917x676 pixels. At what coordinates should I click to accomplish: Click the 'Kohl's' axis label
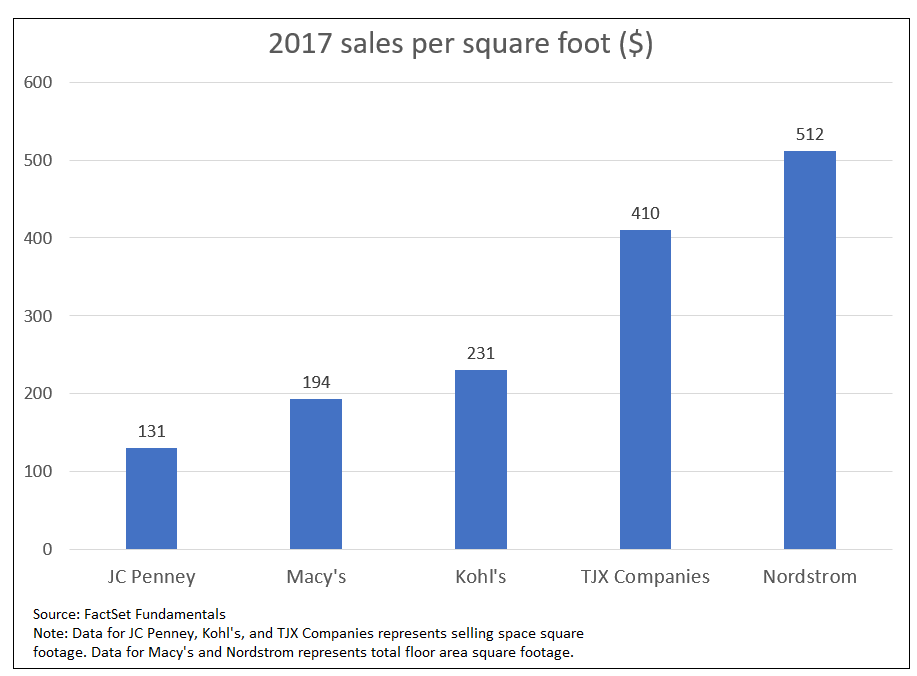pyautogui.click(x=481, y=577)
